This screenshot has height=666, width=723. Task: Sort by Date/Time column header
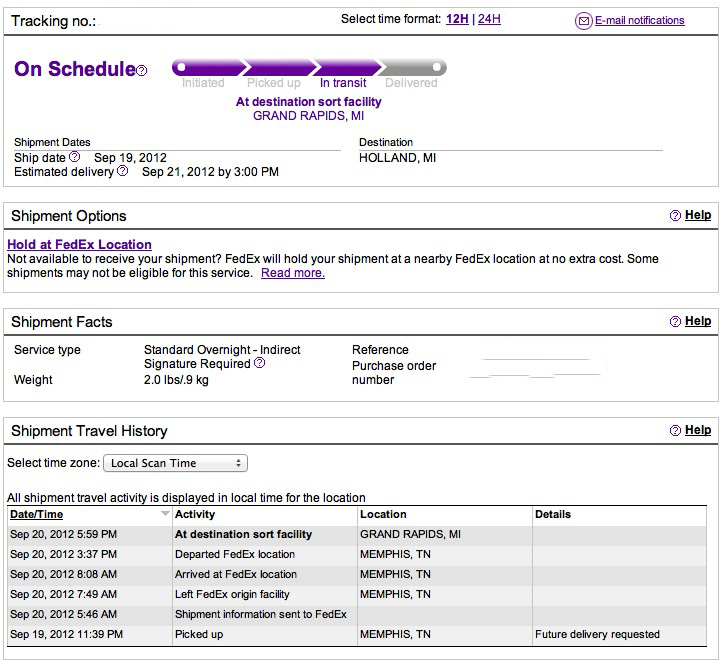(x=36, y=514)
